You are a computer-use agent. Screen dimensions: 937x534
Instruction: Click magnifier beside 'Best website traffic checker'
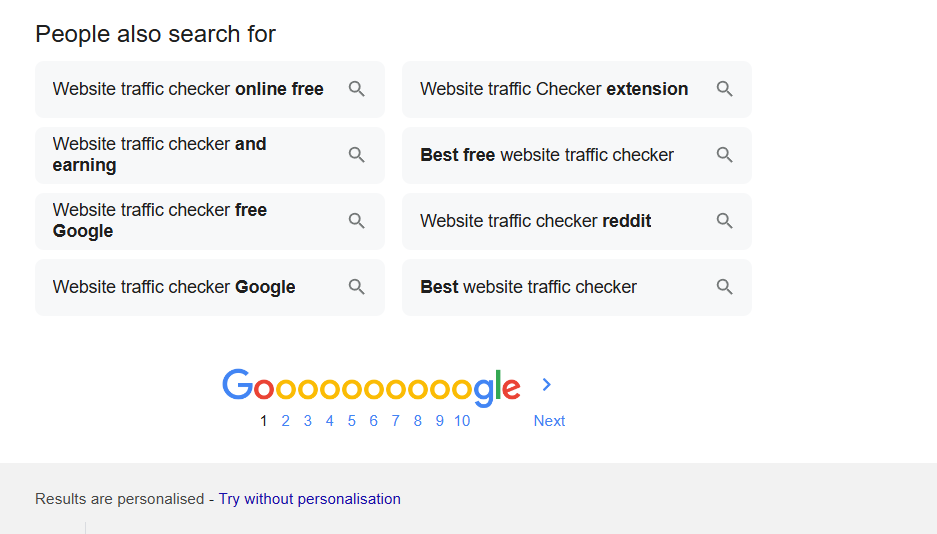click(x=725, y=287)
